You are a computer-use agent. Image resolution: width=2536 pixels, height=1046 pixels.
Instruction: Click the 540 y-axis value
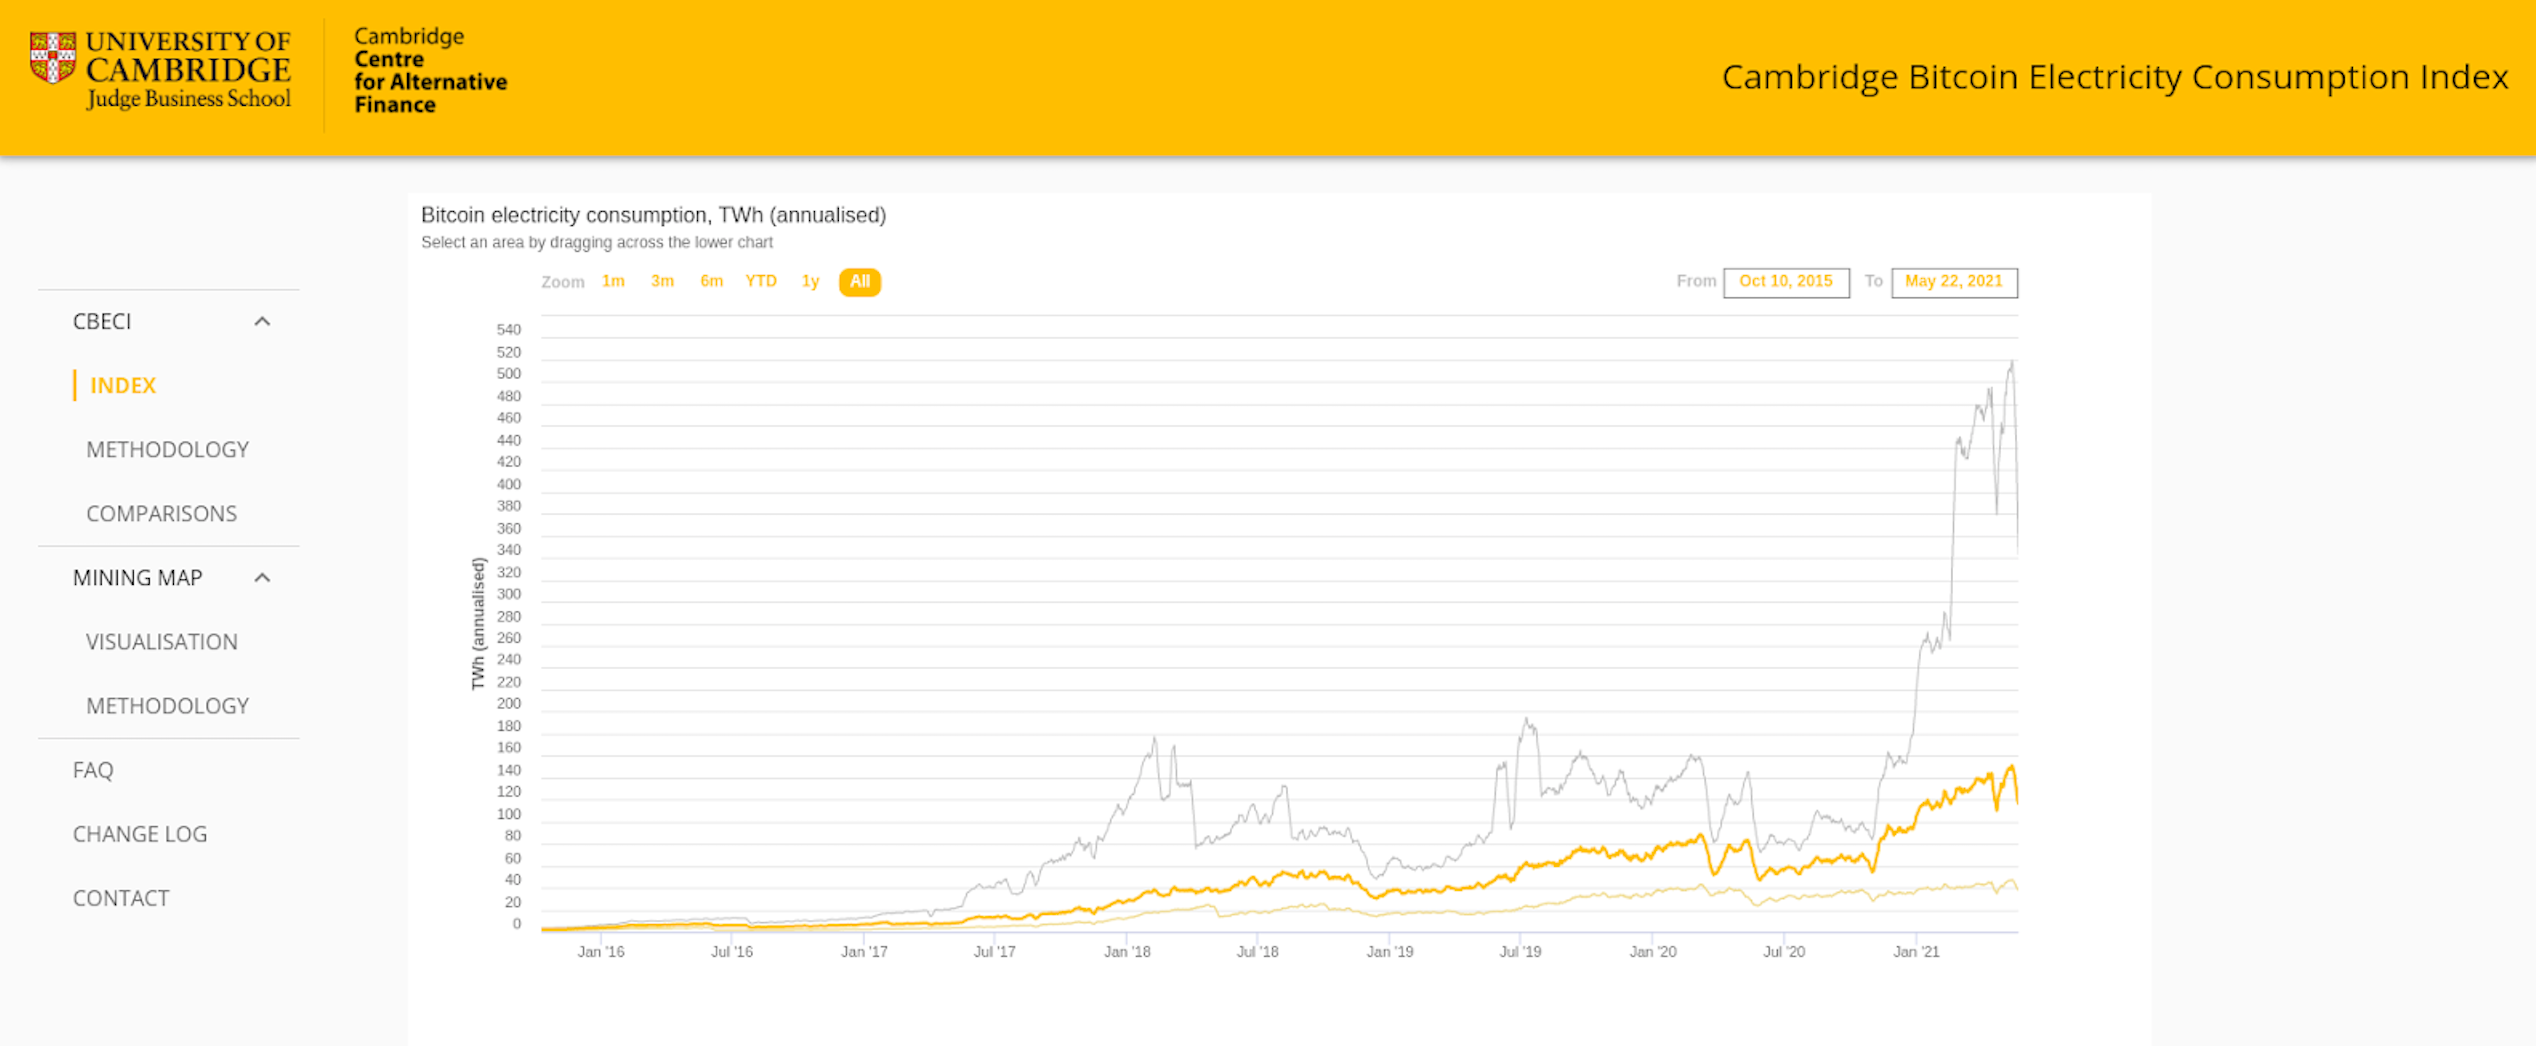tap(509, 329)
